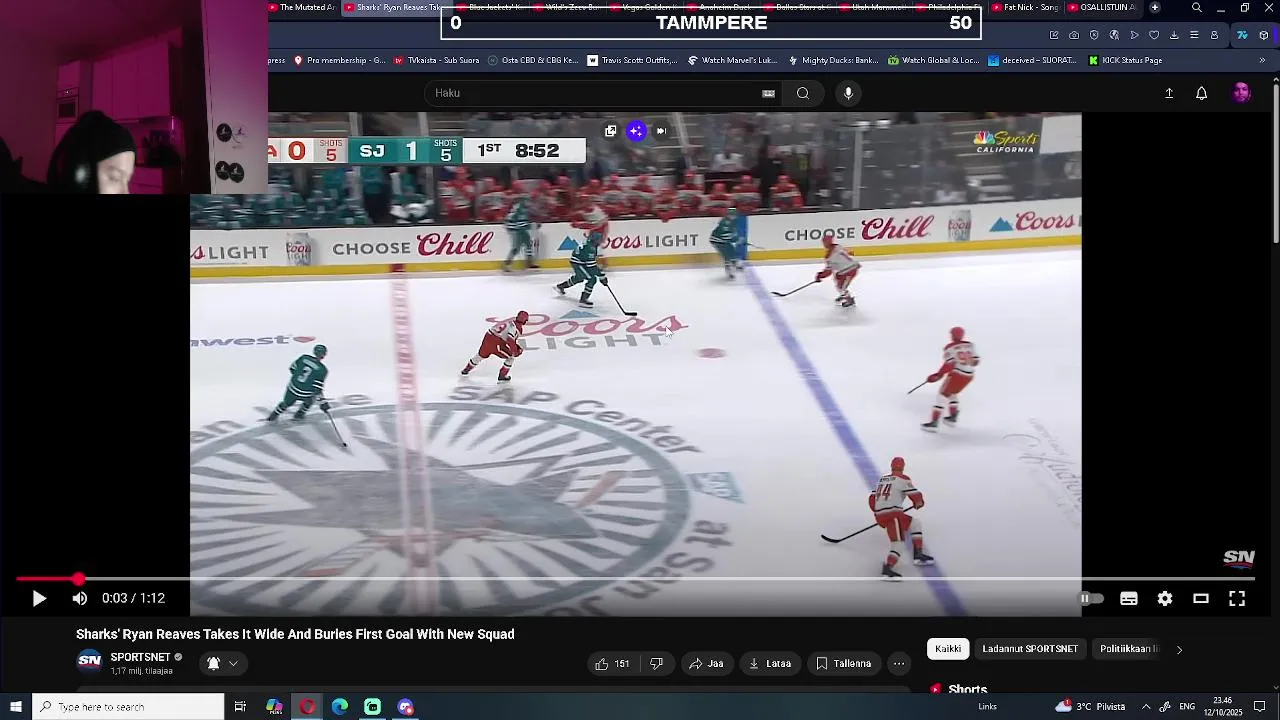Image resolution: width=1280 pixels, height=720 pixels.
Task: Select the Kaikki filter chip
Action: pos(948,649)
